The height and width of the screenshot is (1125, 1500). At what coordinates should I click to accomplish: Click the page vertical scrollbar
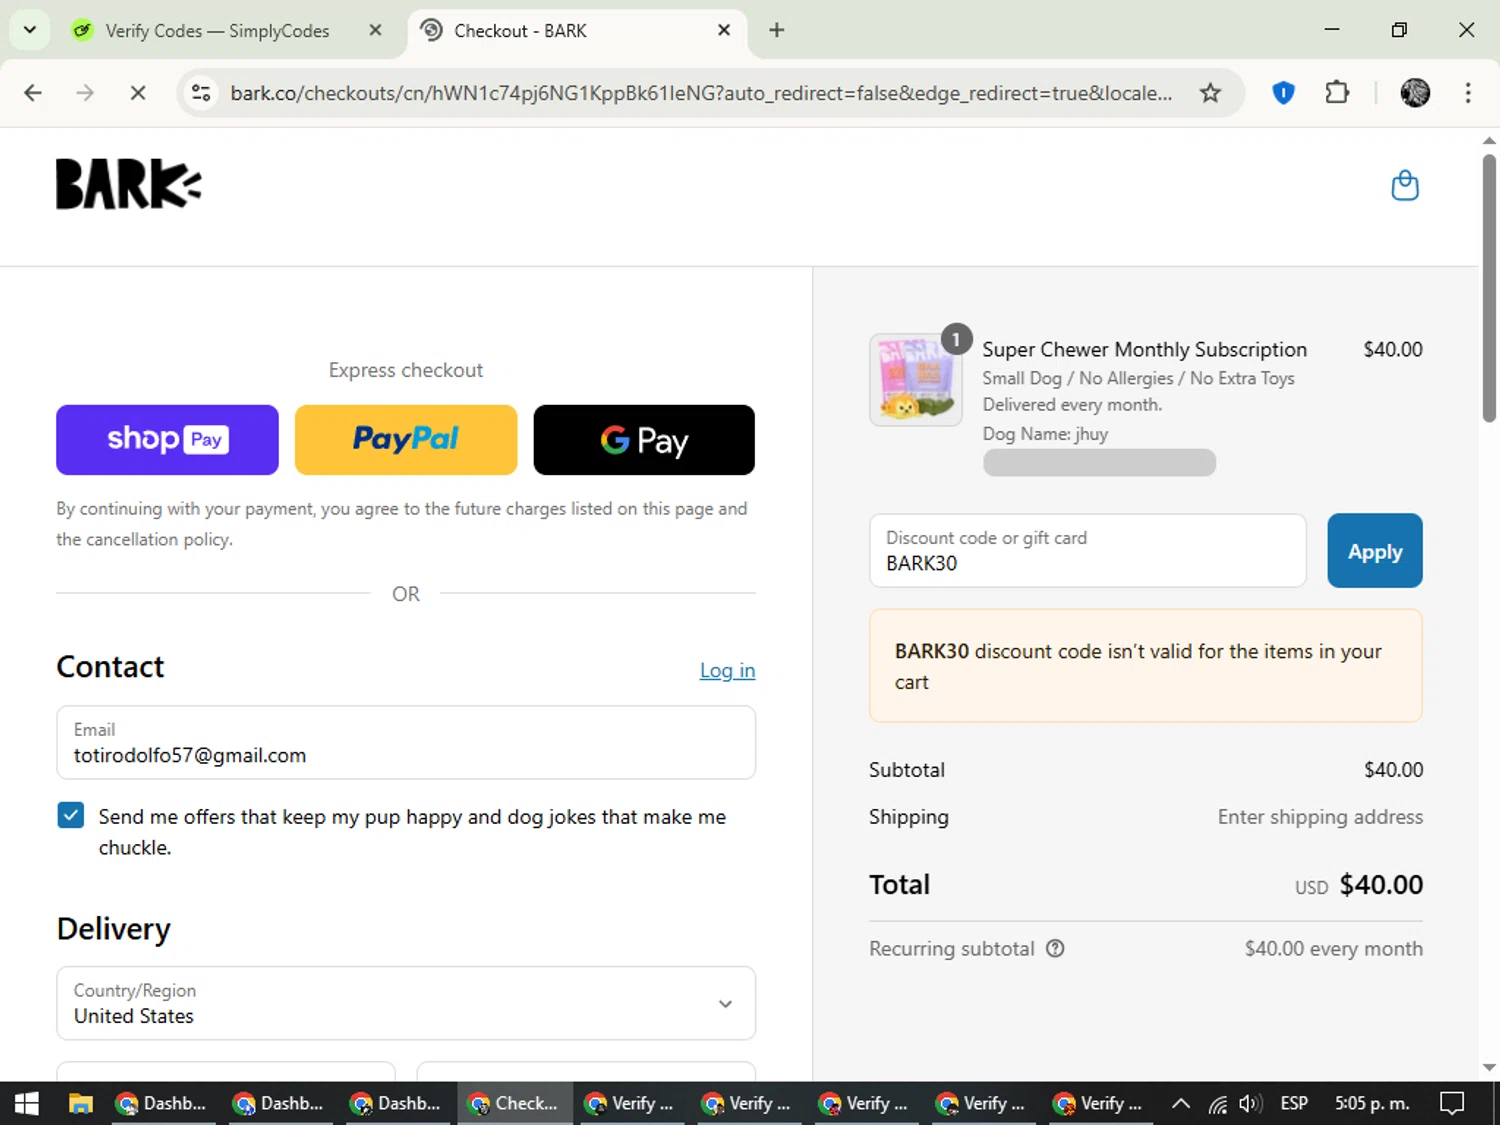point(1489,288)
